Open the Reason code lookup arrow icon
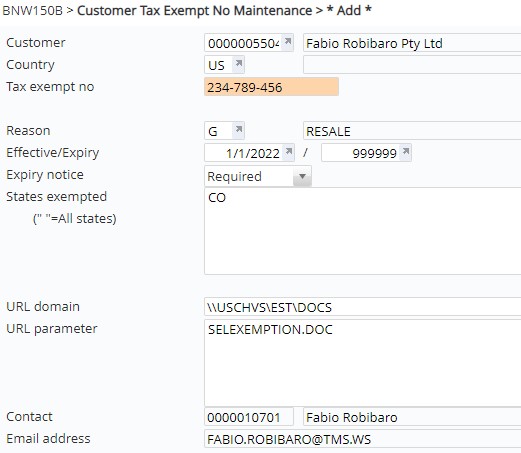 [239, 129]
